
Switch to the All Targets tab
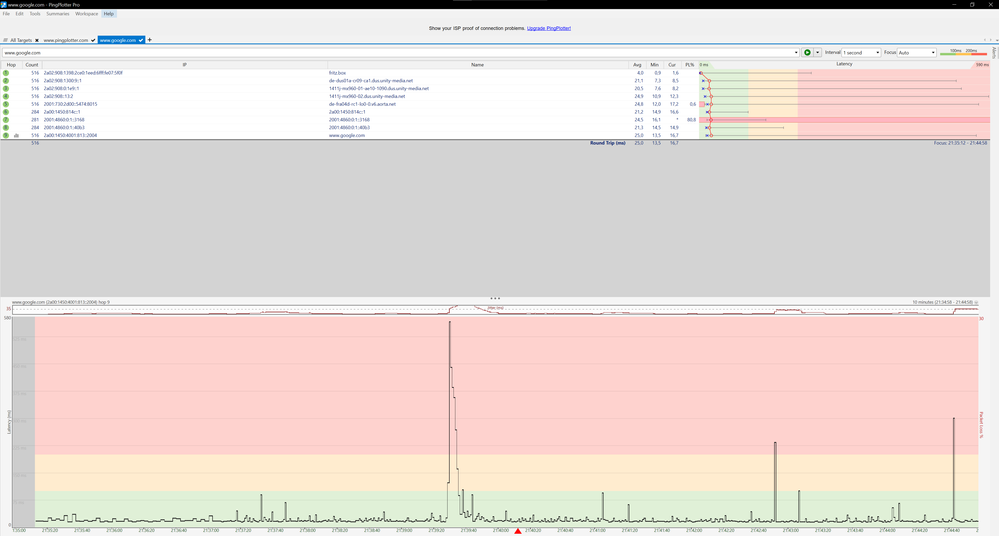(21, 40)
